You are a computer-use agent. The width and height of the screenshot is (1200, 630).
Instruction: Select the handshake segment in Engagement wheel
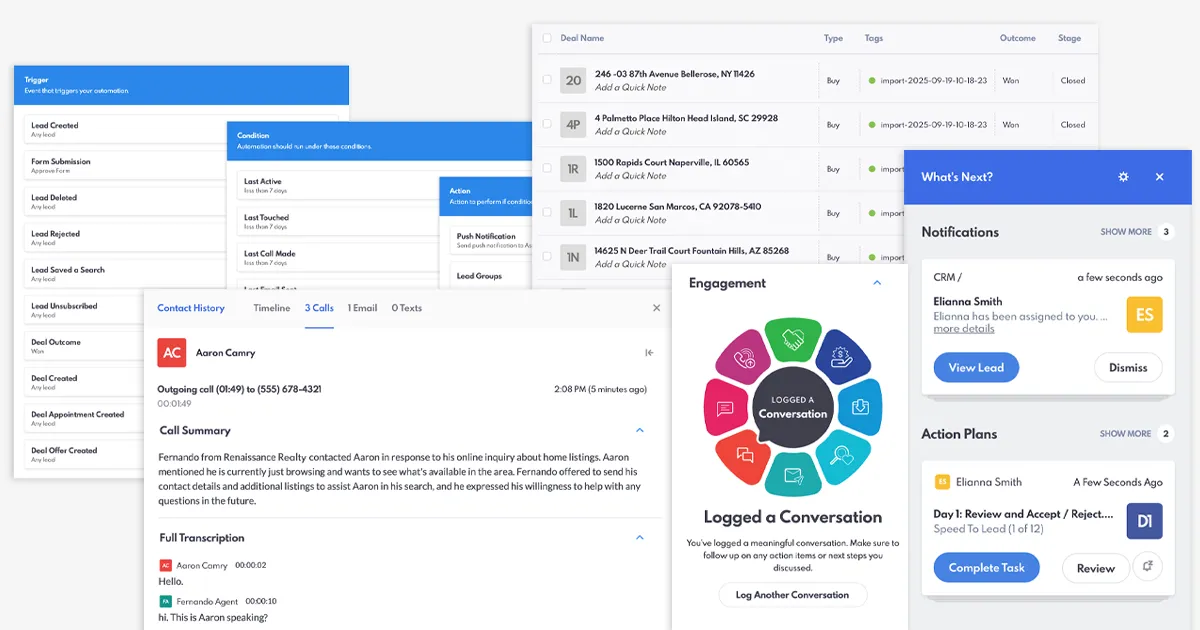(793, 341)
